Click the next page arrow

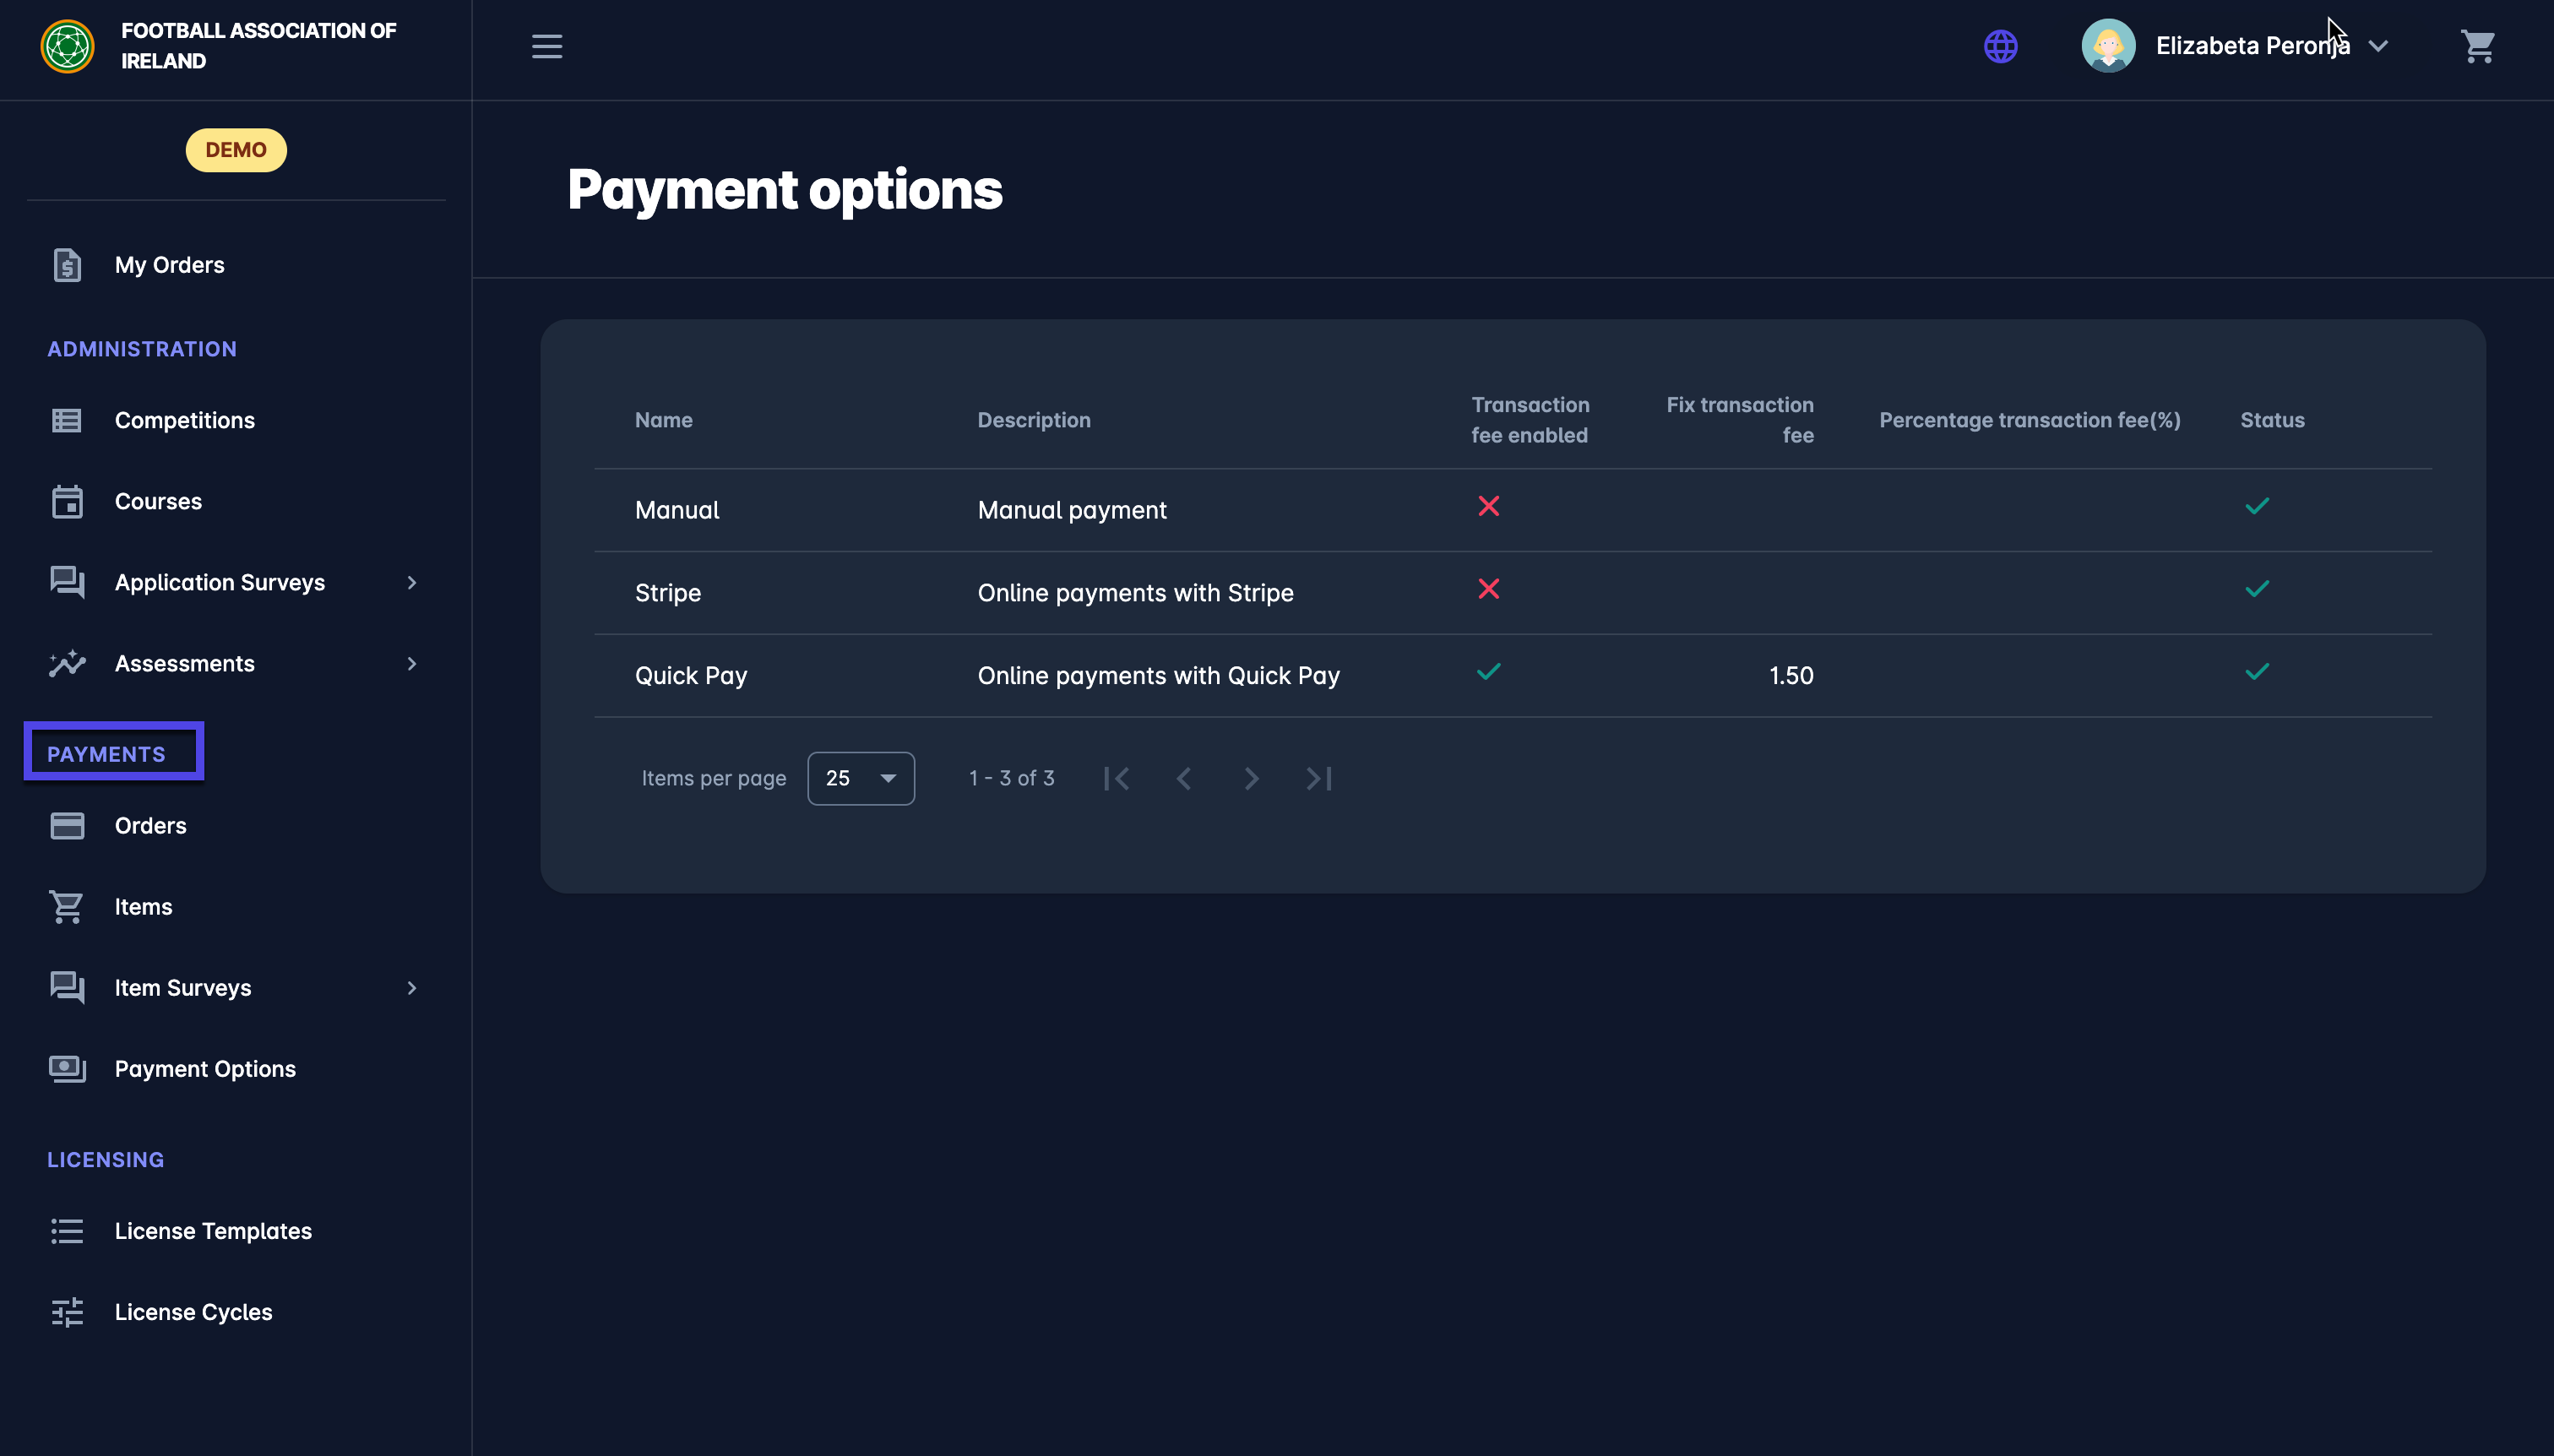pyautogui.click(x=1251, y=778)
